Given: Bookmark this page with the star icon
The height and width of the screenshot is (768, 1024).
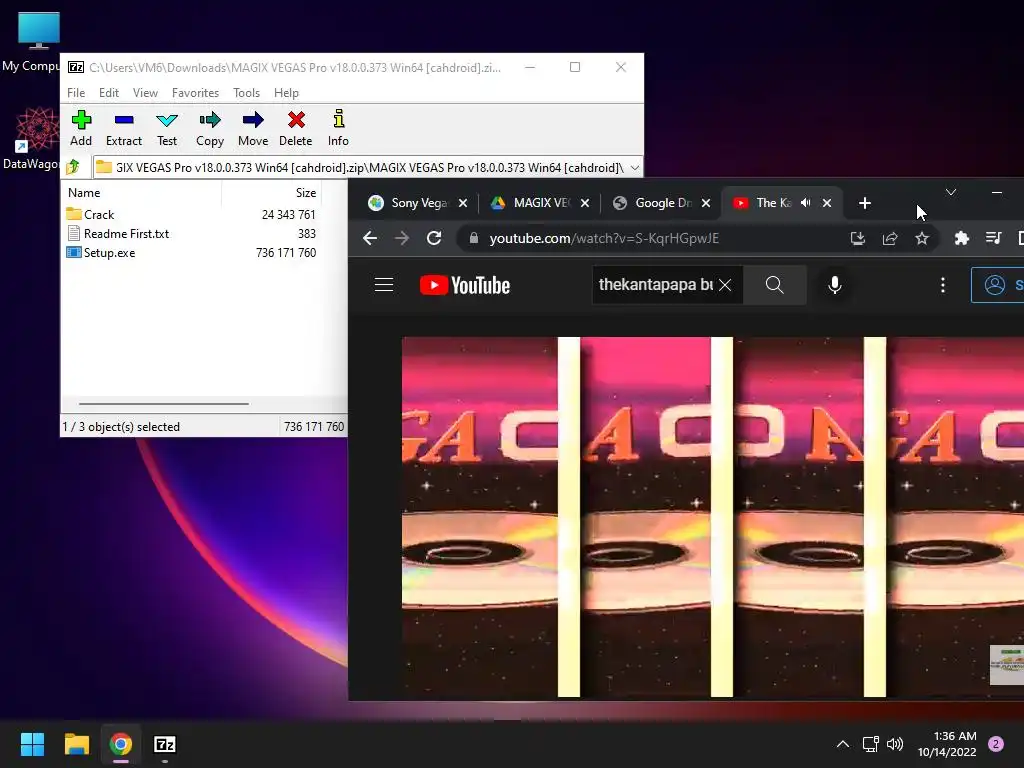Looking at the screenshot, I should click(921, 238).
